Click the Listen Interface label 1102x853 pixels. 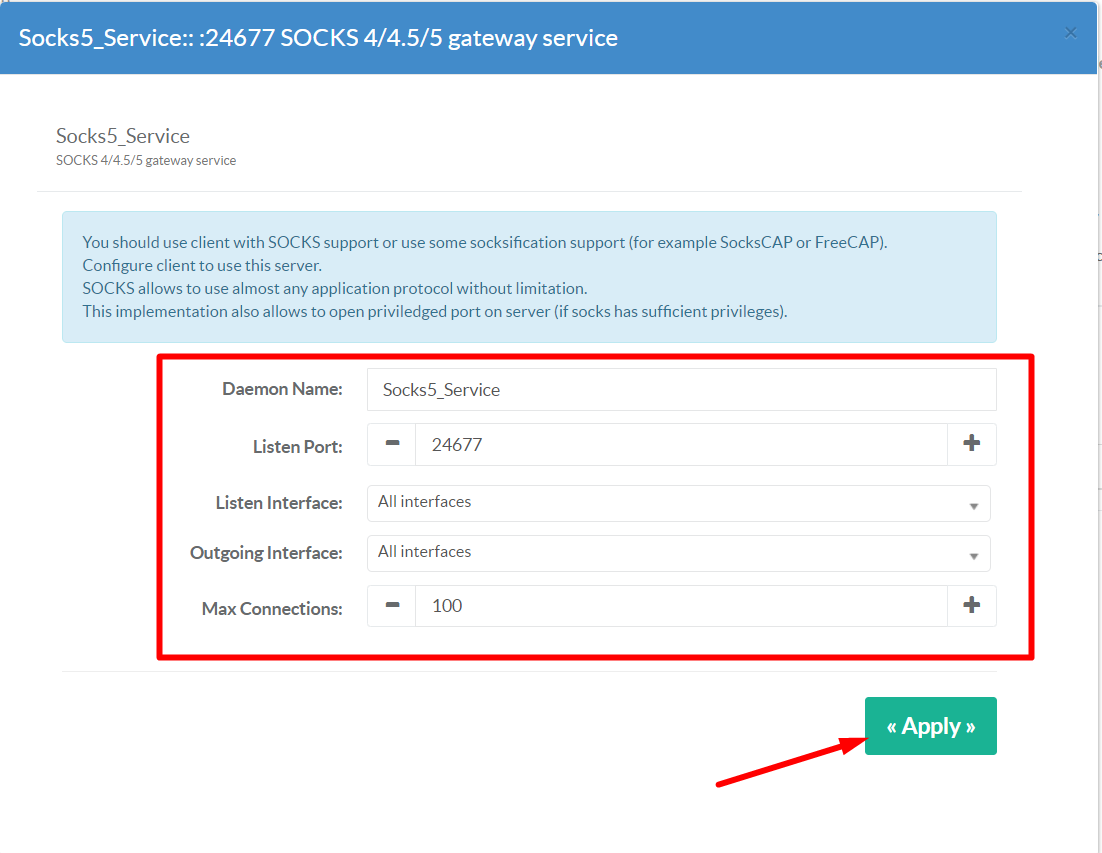click(279, 503)
